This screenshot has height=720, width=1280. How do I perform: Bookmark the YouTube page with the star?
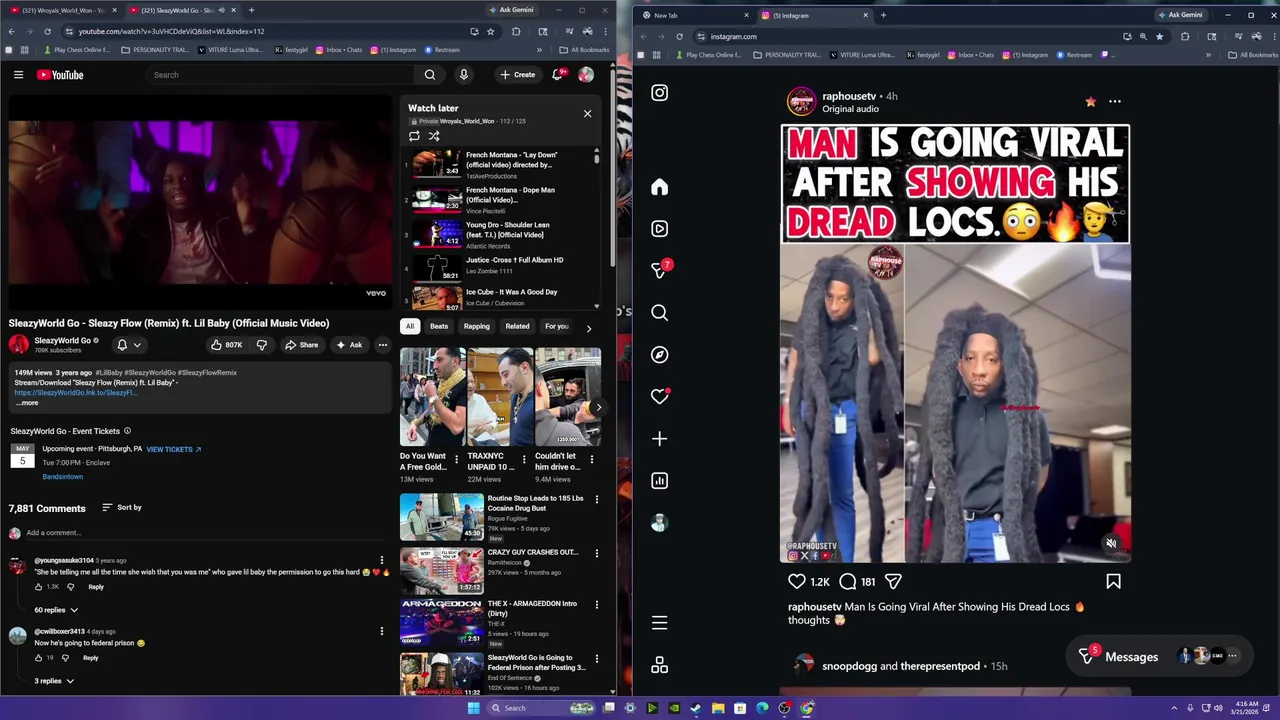[x=490, y=31]
